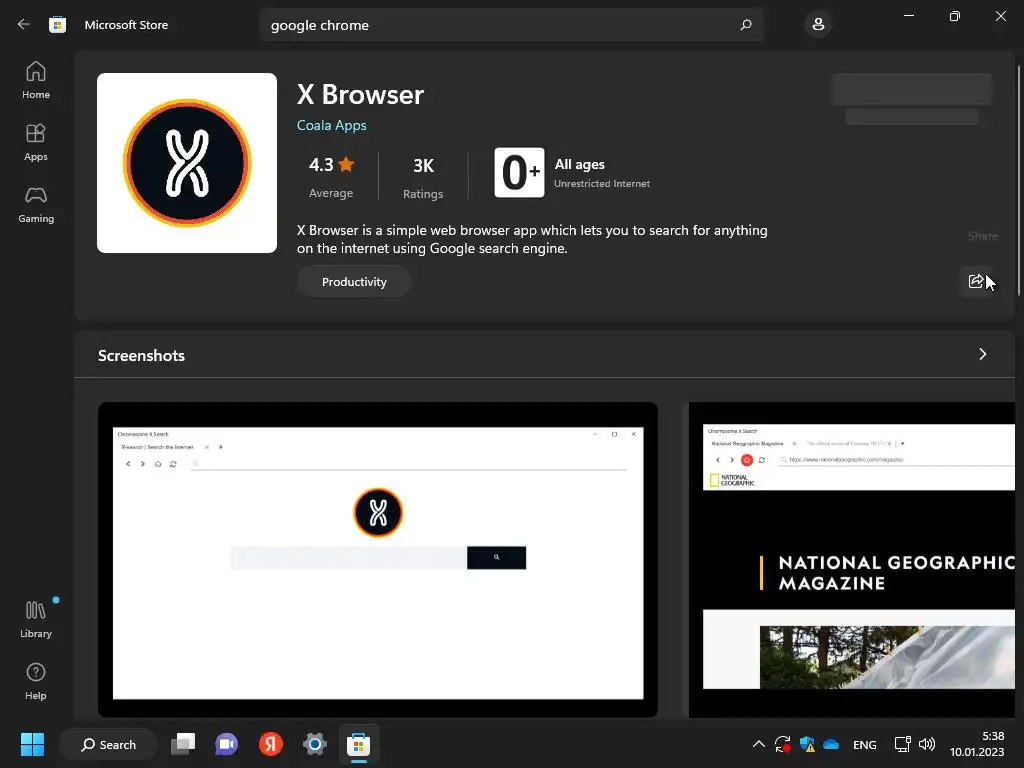Image resolution: width=1024 pixels, height=768 pixels.
Task: Click the Screenshots section heading
Action: point(141,355)
